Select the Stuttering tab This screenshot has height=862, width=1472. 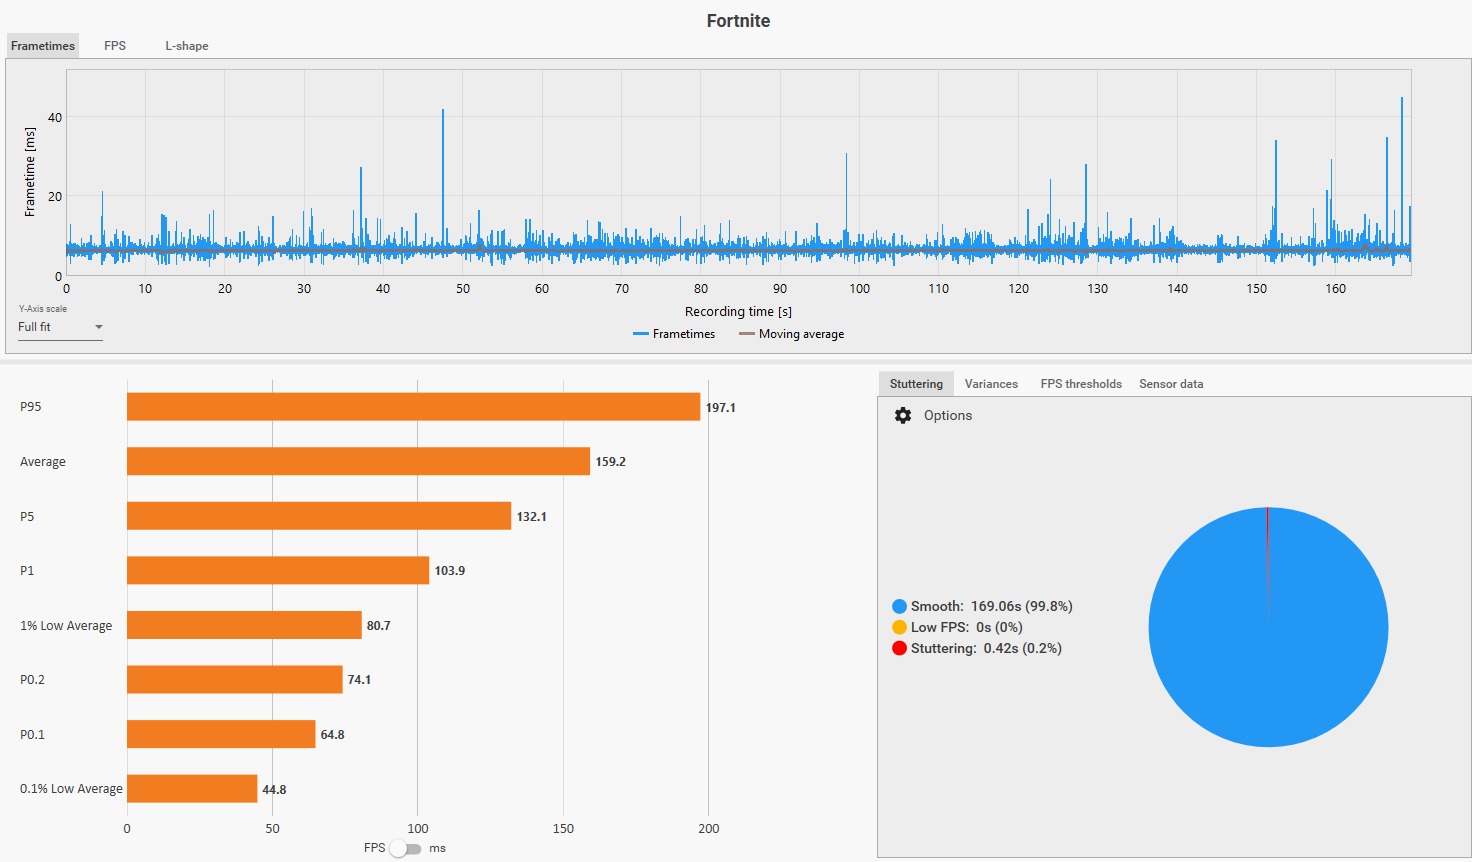coord(916,384)
